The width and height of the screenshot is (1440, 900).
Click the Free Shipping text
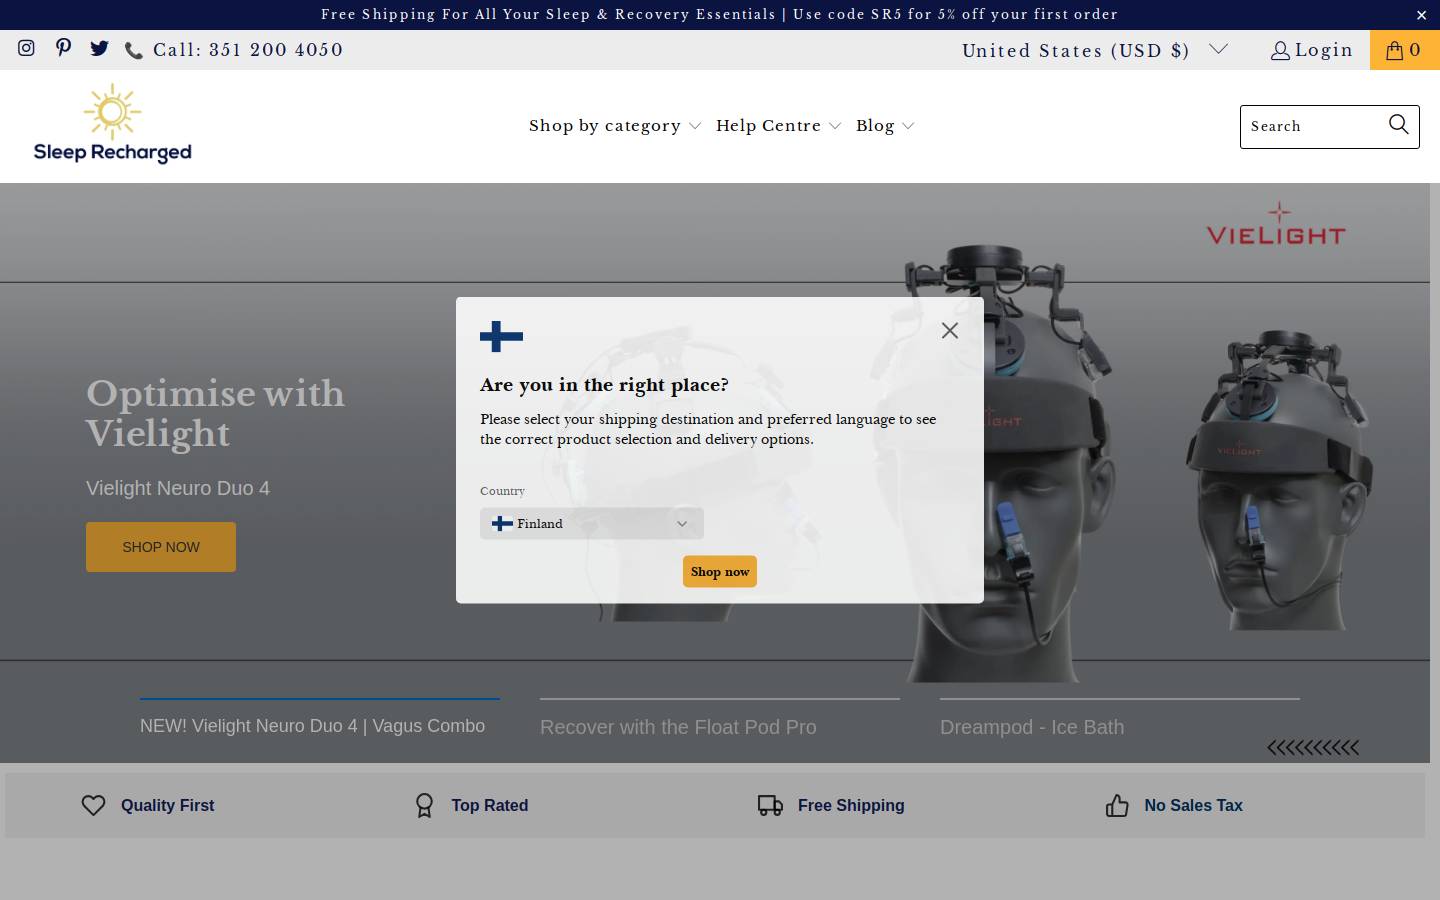[851, 805]
